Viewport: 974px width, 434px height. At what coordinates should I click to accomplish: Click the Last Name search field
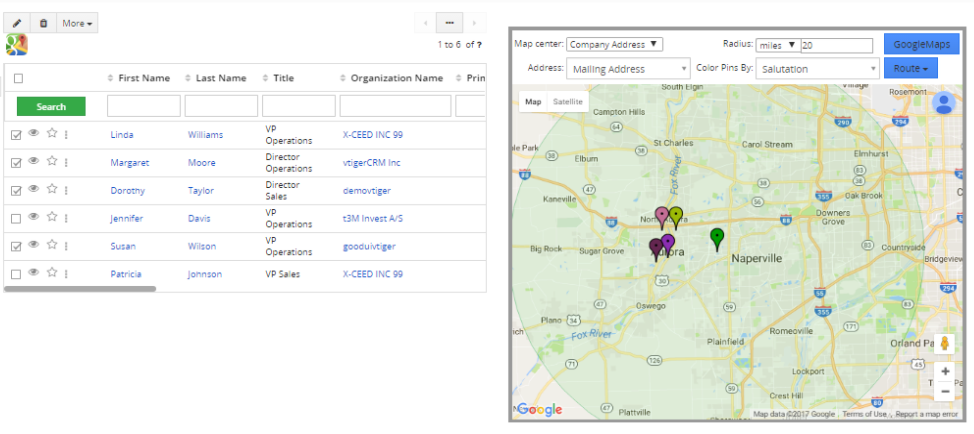(221, 106)
